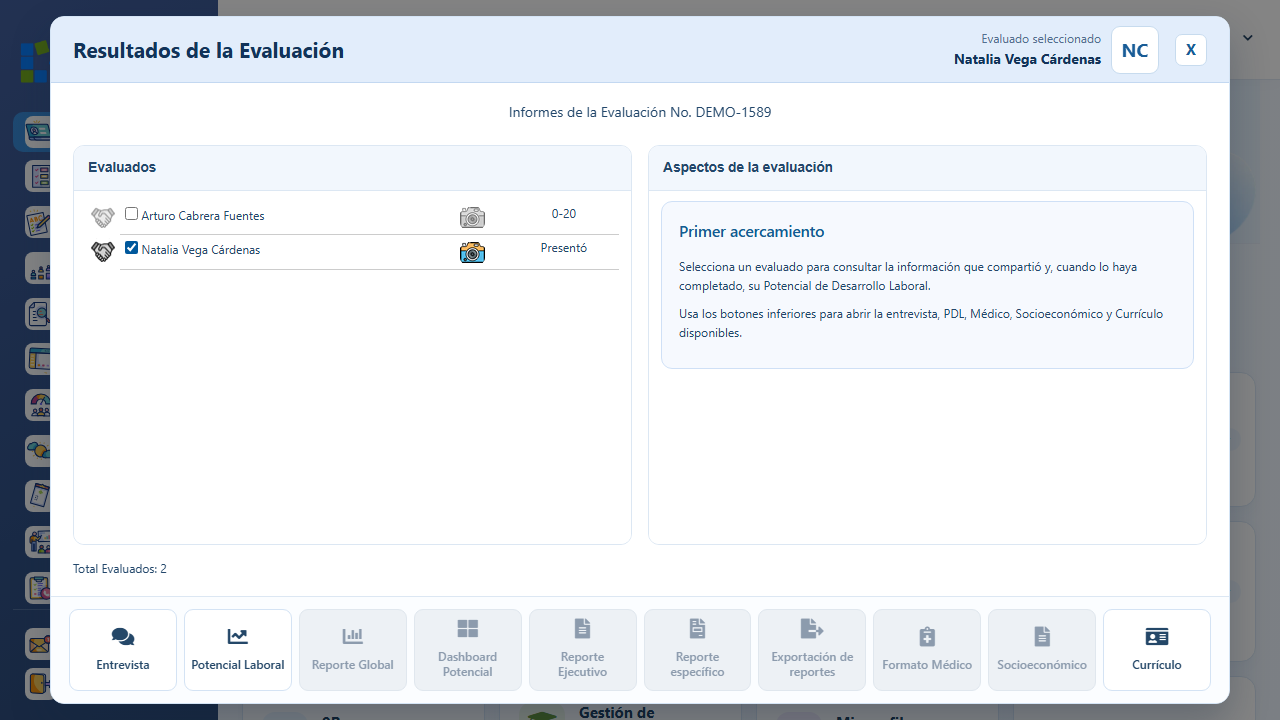Click the Exportación de reportes button
This screenshot has width=1280, height=720.
click(x=812, y=650)
